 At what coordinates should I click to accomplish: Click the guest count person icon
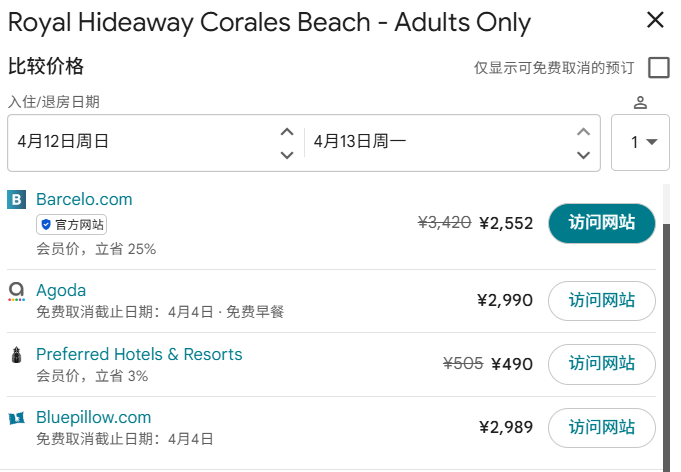[641, 102]
